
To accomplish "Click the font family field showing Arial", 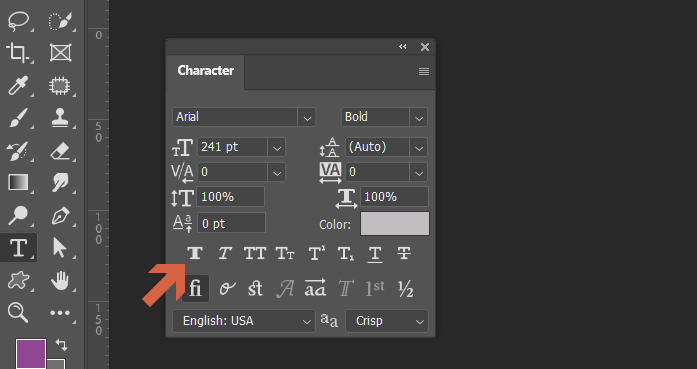I will click(235, 117).
